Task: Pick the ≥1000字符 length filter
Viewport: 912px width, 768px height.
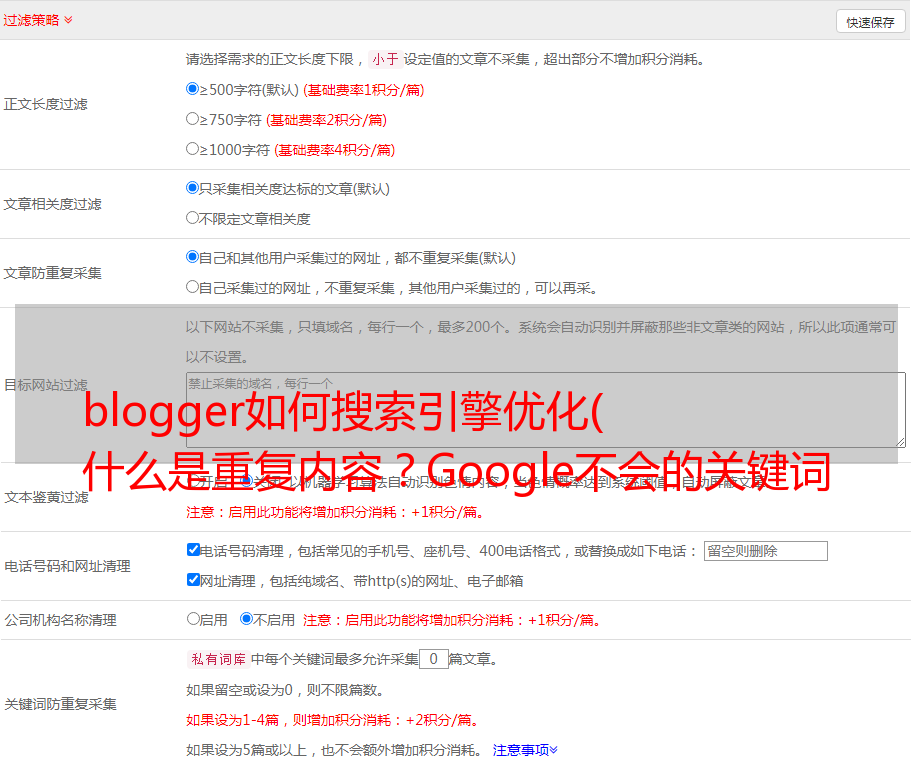Action: coord(192,148)
